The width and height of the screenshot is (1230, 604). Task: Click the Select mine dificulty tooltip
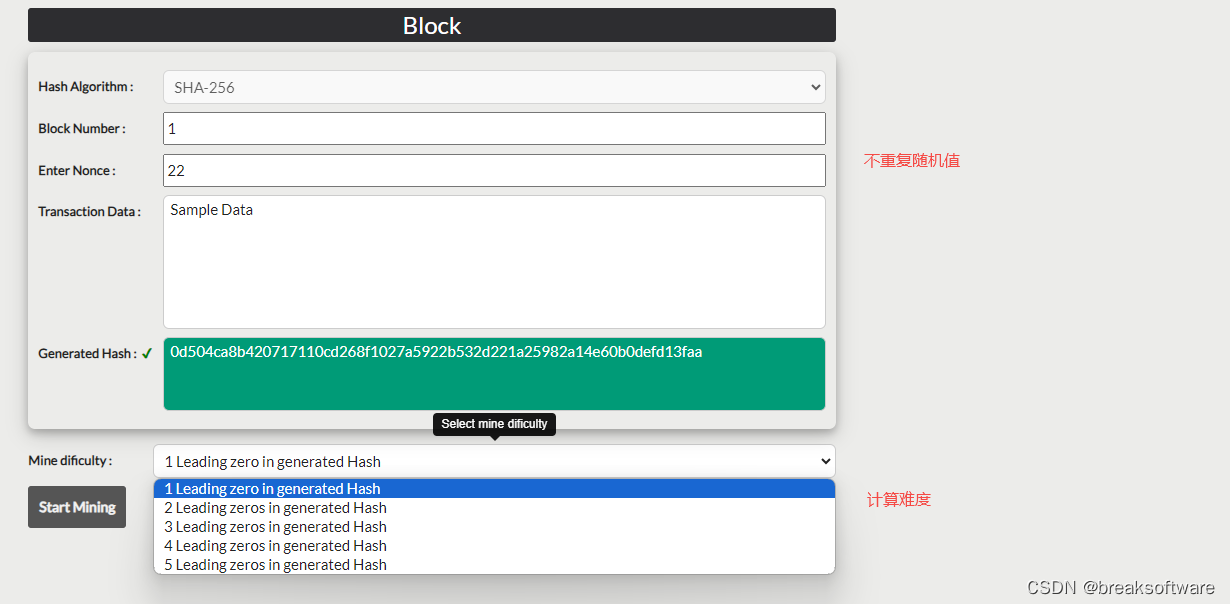[494, 424]
